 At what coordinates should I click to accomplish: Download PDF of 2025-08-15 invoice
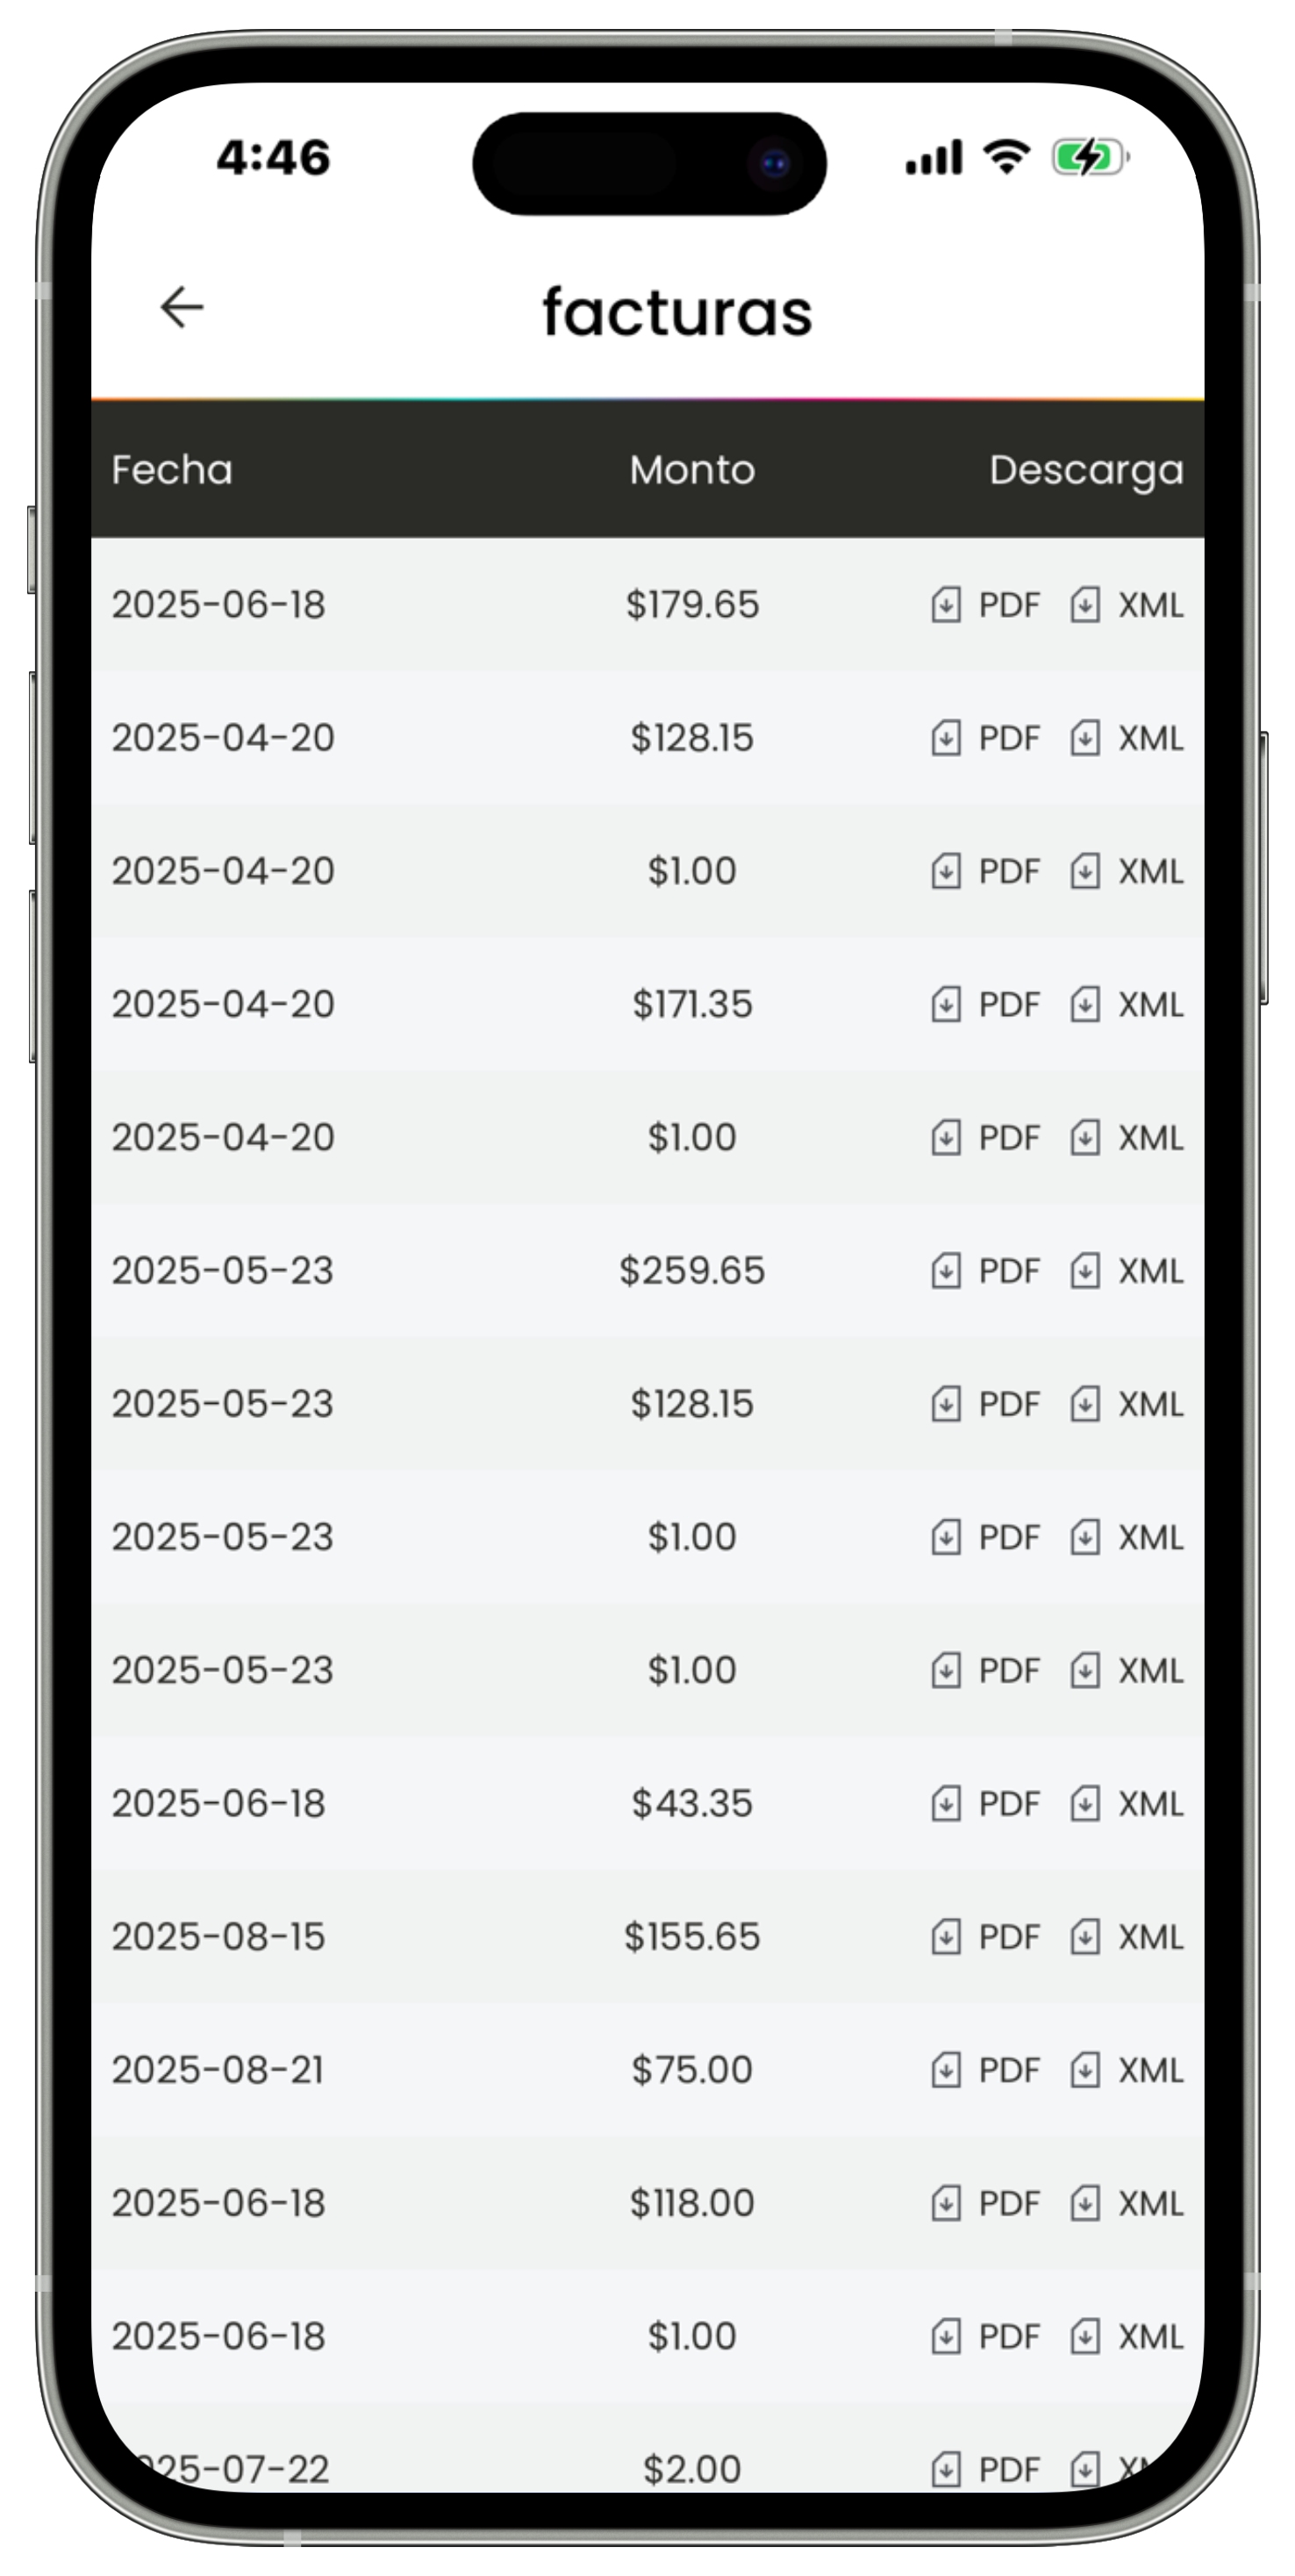point(985,1937)
